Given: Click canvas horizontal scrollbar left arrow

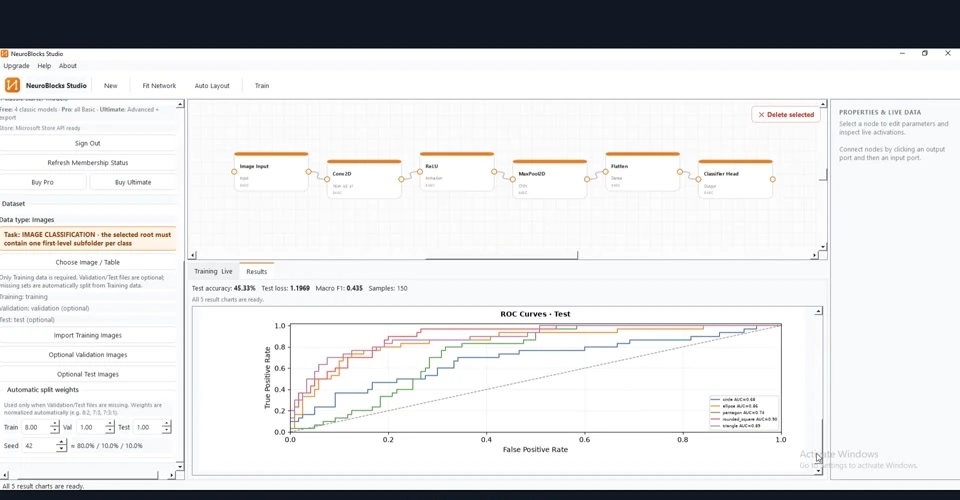Looking at the screenshot, I should pos(193,255).
